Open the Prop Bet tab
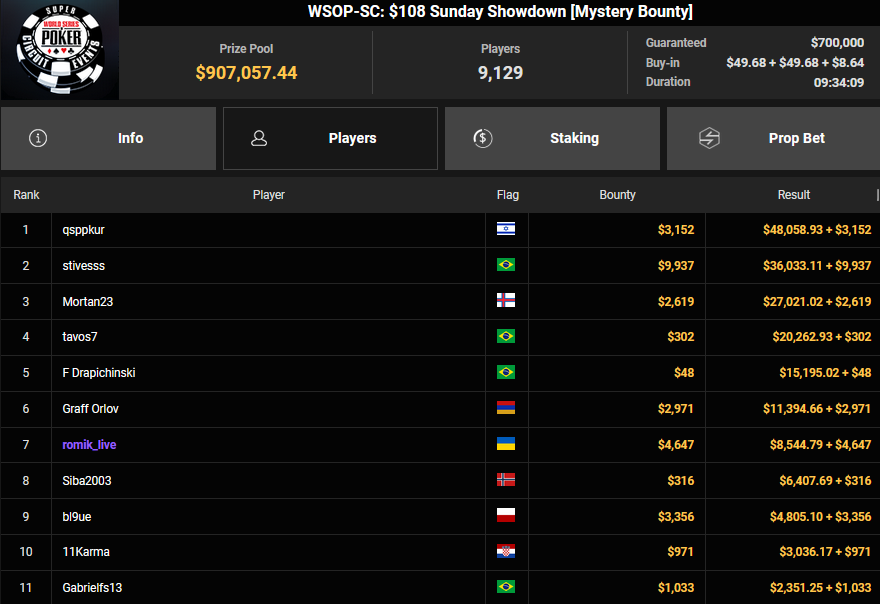This screenshot has width=880, height=604. pos(774,138)
